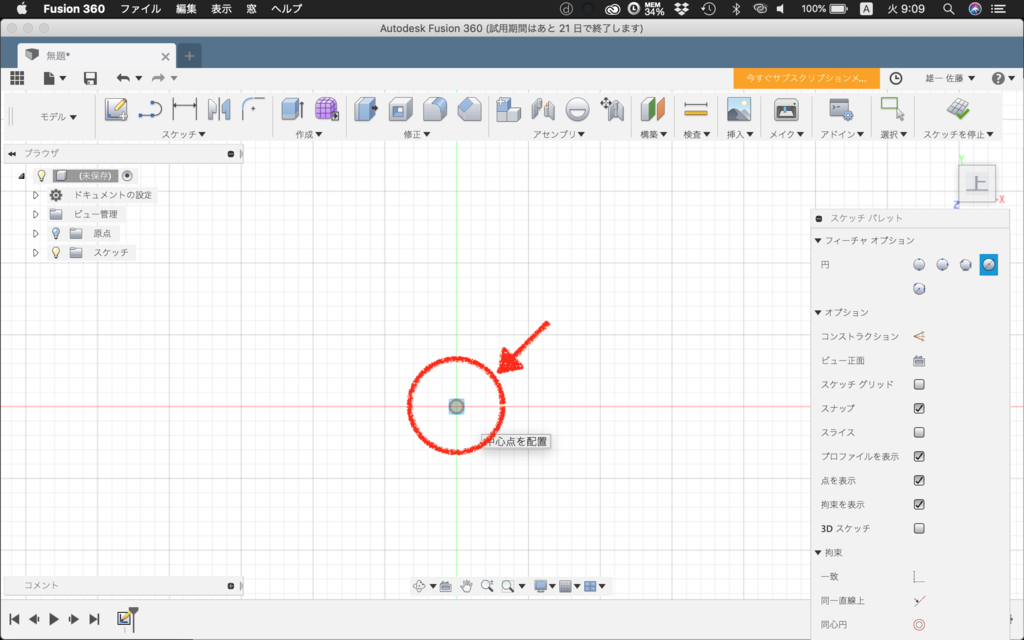This screenshot has width=1024, height=640.
Task: Select the Extrude tool
Action: click(293, 109)
